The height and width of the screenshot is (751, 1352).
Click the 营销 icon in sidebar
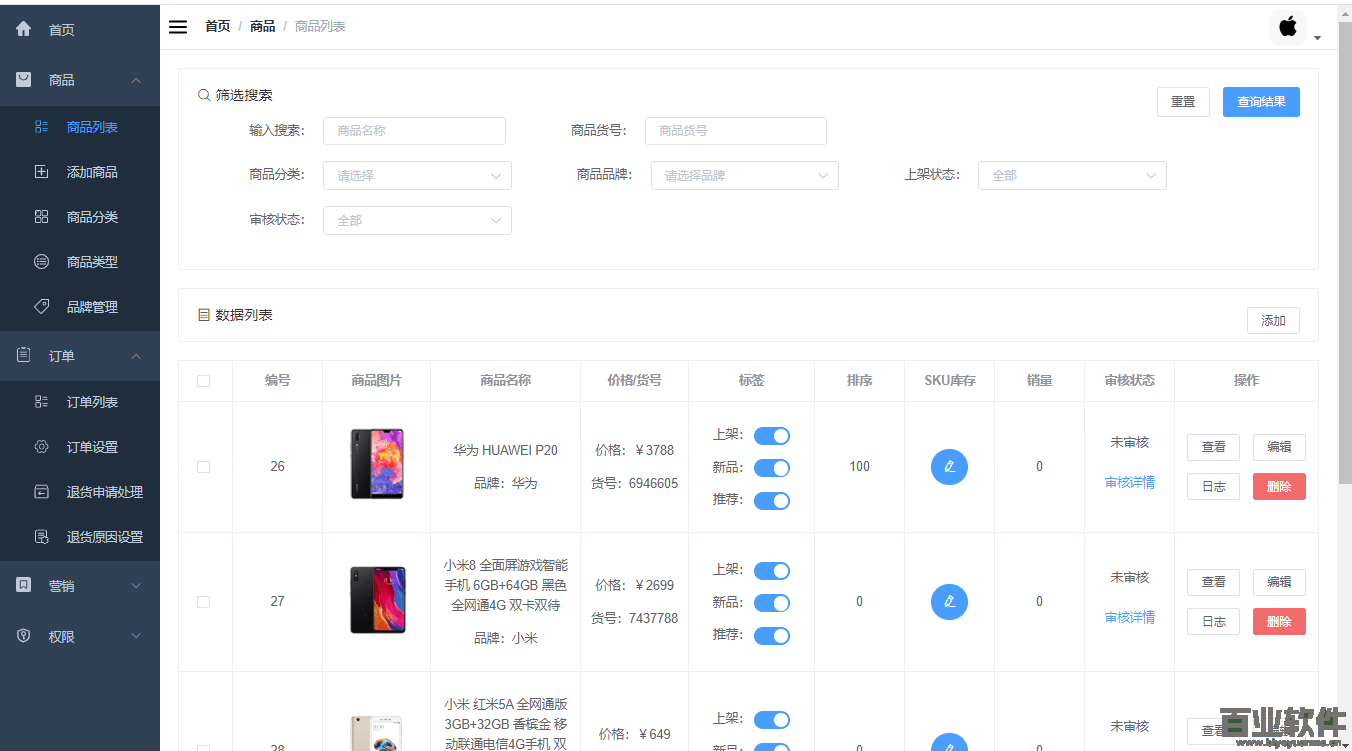click(24, 585)
